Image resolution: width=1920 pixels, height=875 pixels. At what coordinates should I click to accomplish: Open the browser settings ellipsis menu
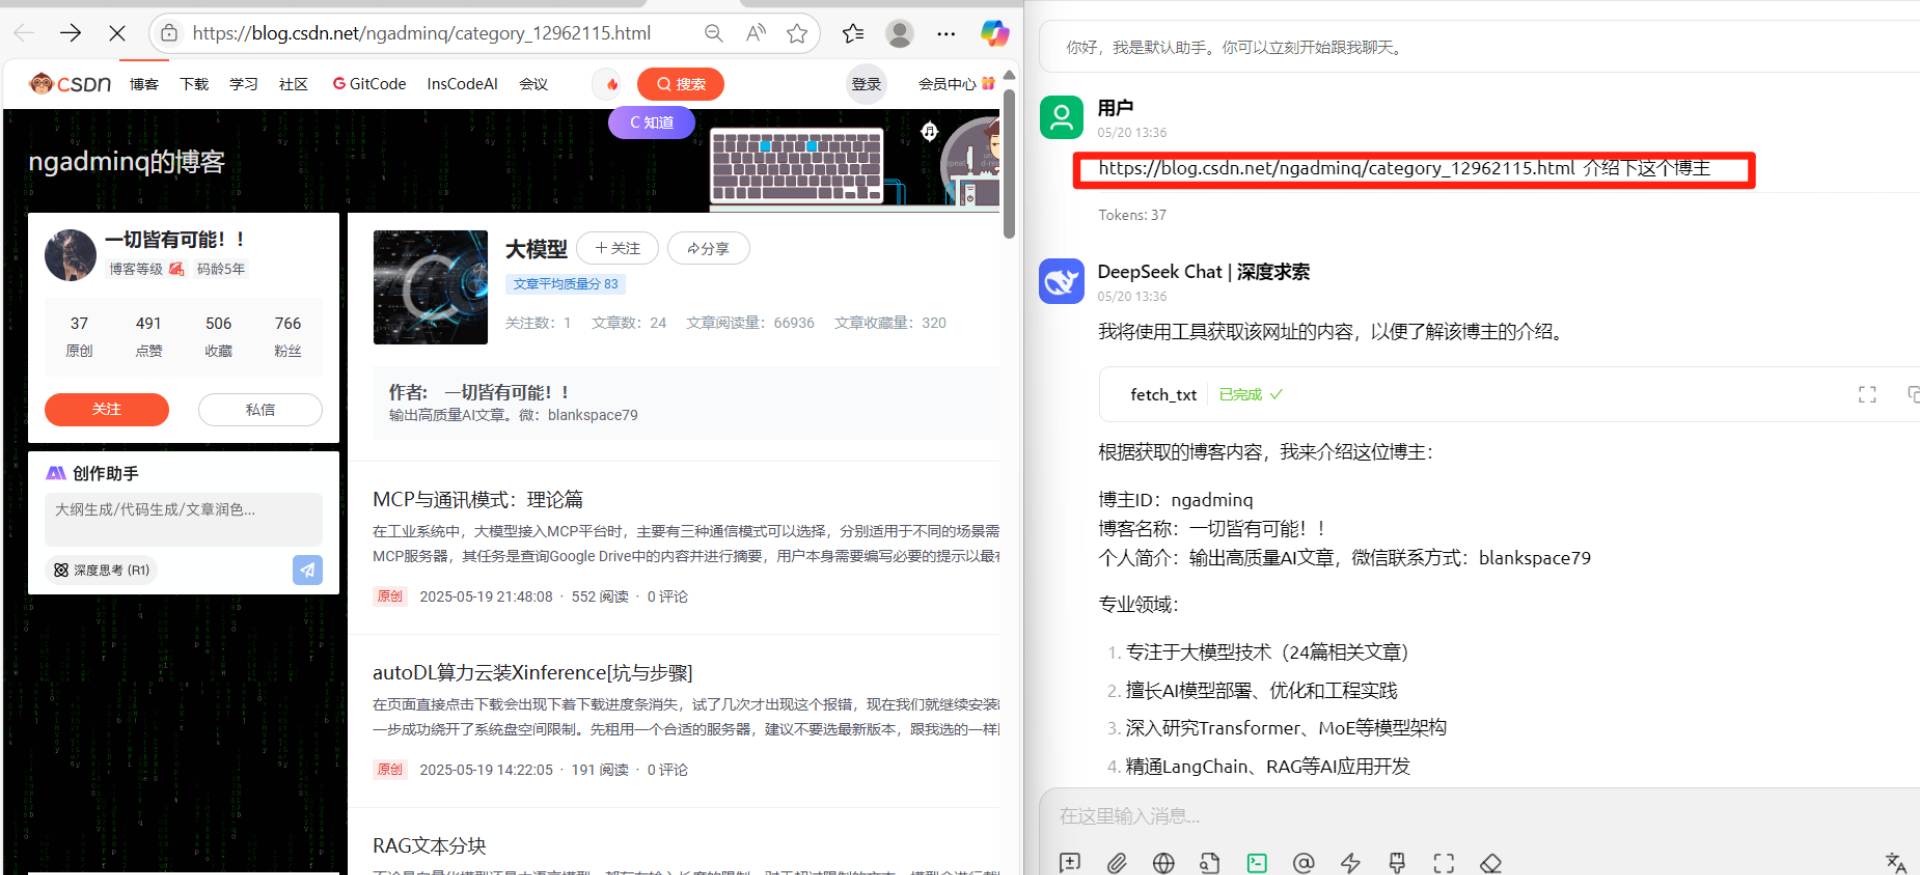946,33
